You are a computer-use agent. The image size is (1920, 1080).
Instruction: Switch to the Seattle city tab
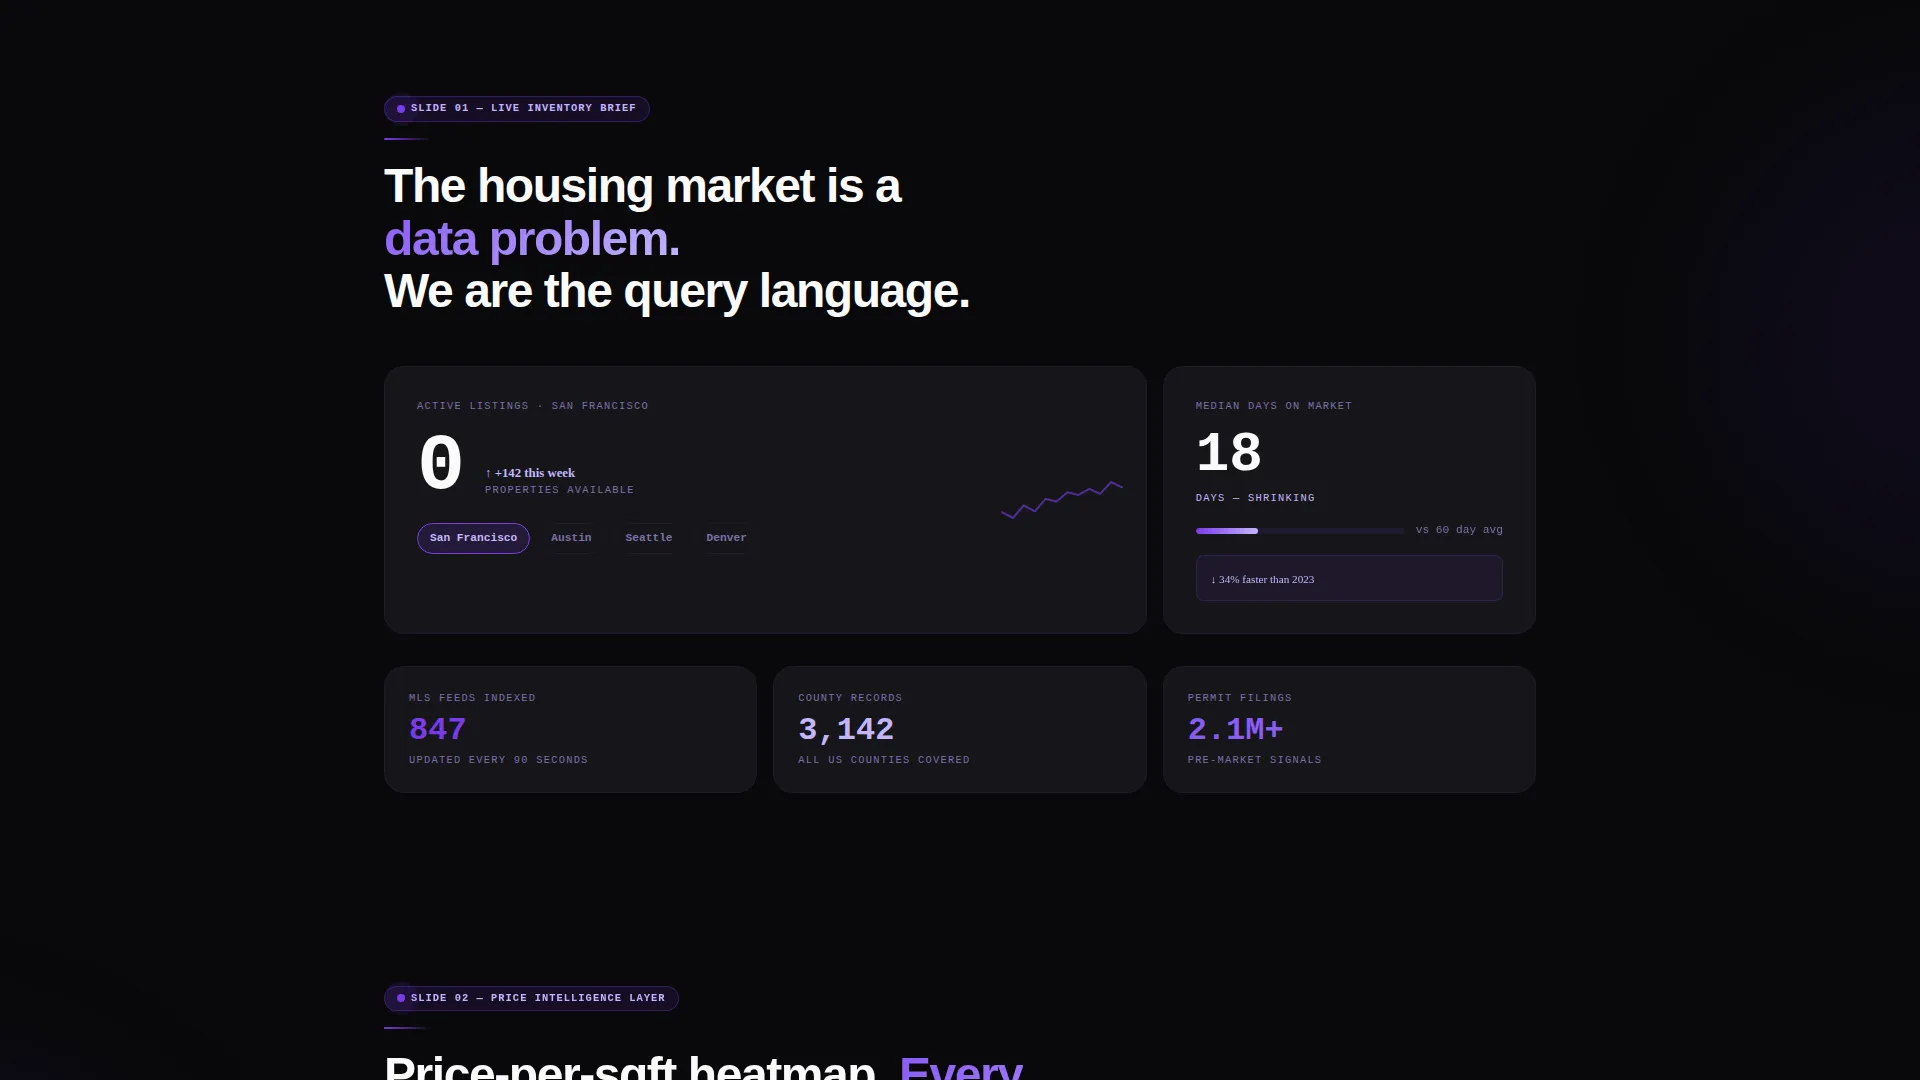(649, 538)
